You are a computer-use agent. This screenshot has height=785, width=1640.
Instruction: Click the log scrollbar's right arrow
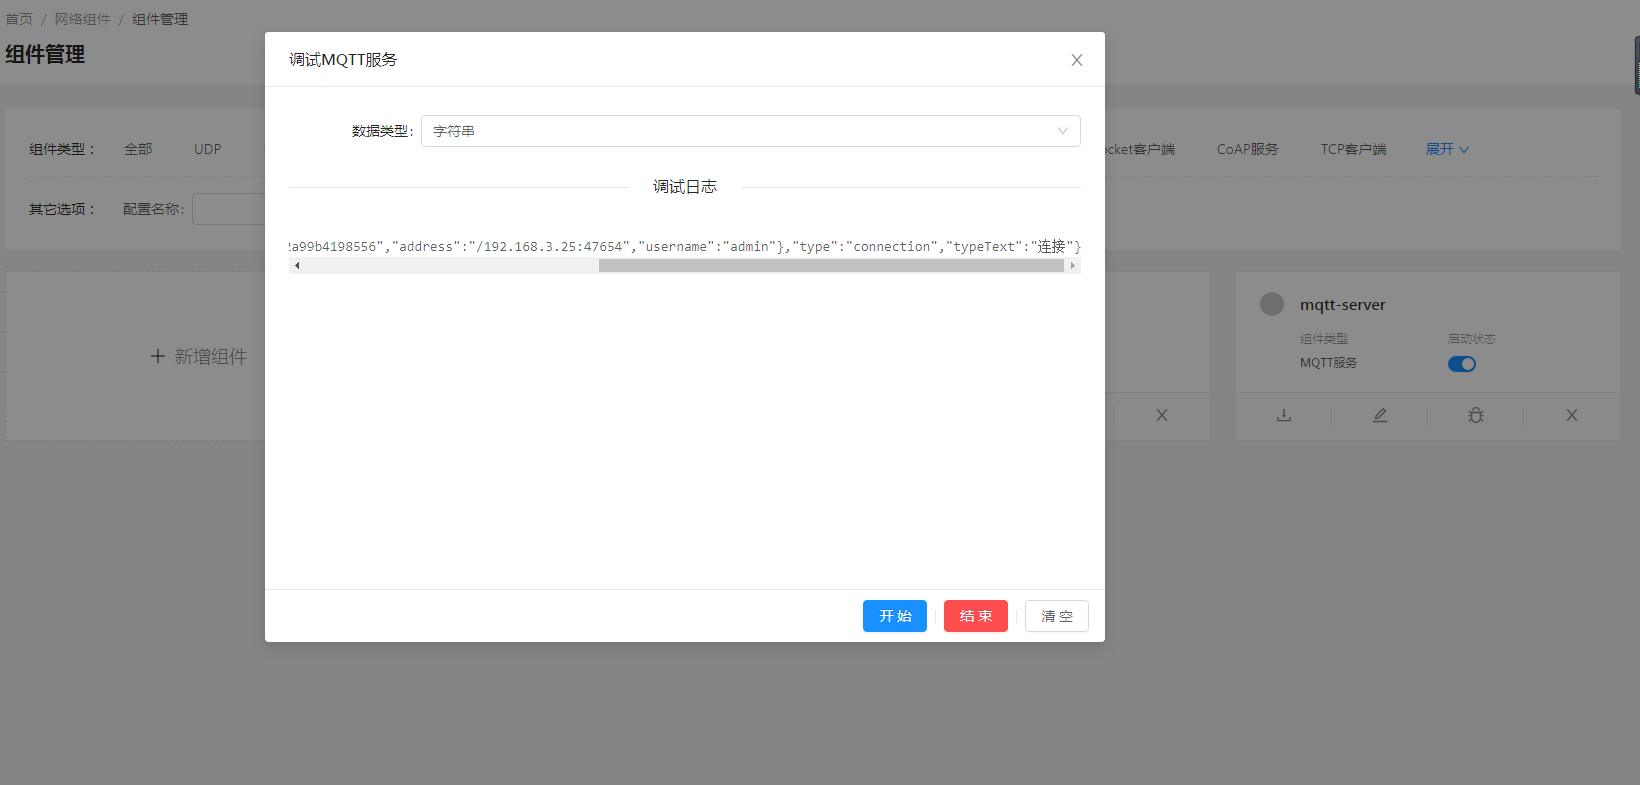1073,266
